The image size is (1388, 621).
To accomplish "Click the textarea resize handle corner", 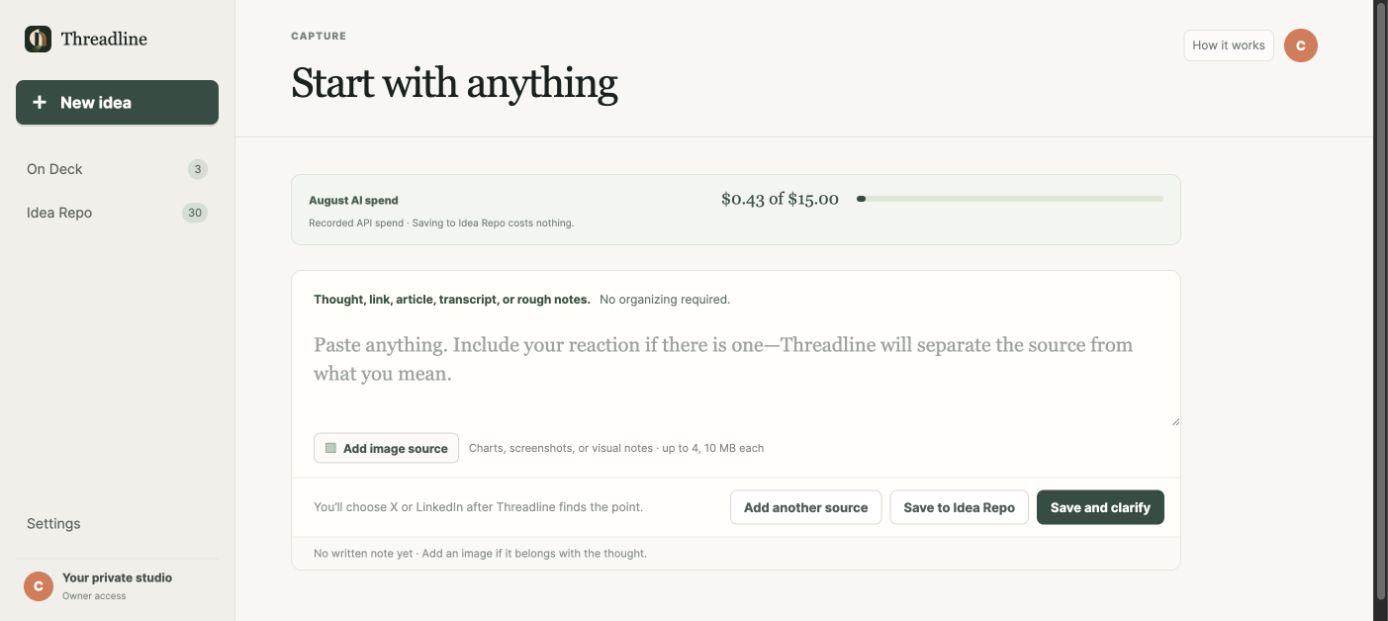I will click(1175, 421).
